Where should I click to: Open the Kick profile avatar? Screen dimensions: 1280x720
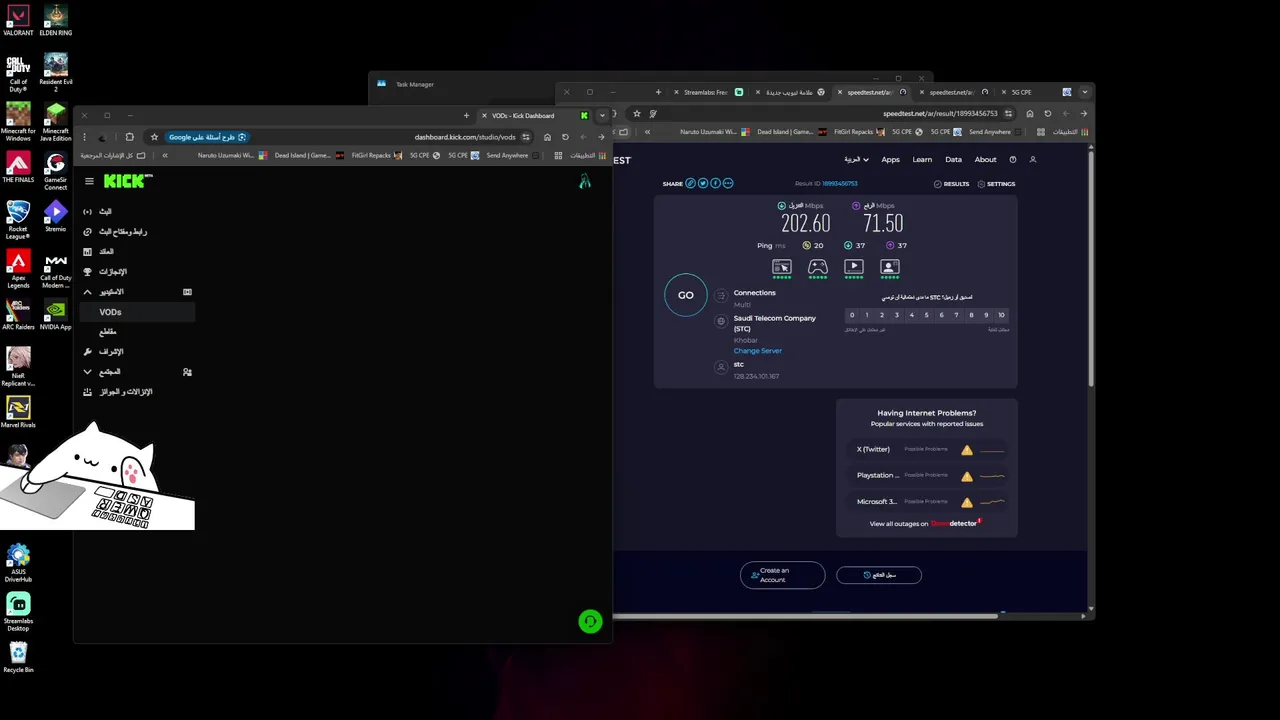tap(585, 181)
